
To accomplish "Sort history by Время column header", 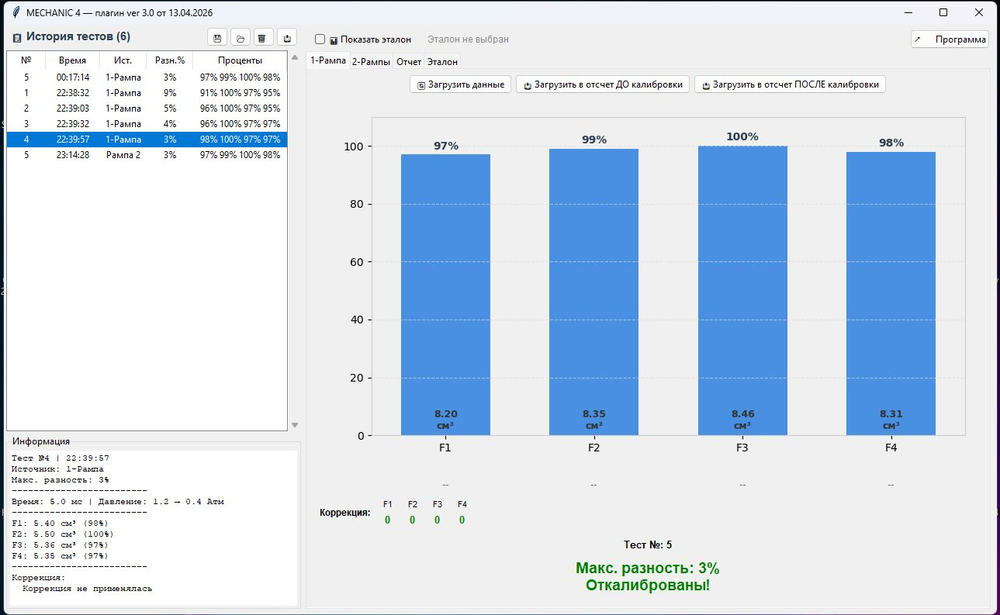I will coord(73,61).
